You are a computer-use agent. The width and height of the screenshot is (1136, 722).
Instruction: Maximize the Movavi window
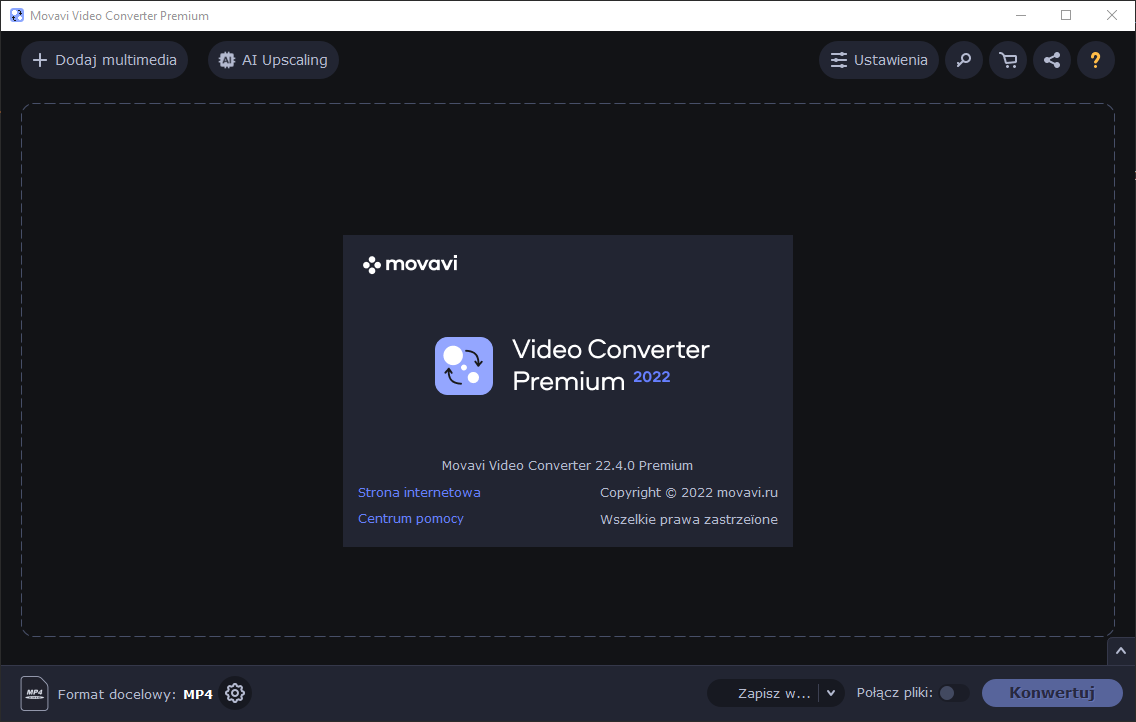[x=1066, y=15]
